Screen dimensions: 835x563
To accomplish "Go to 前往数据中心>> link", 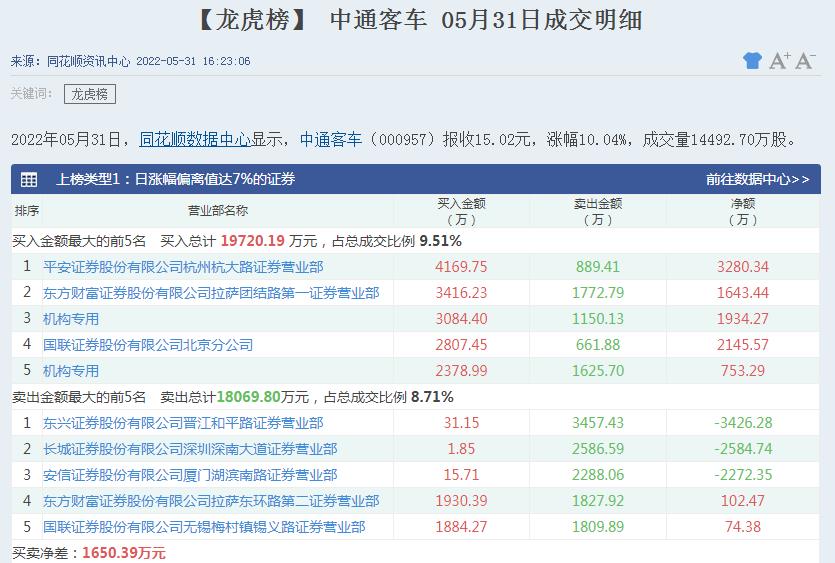I will point(757,180).
